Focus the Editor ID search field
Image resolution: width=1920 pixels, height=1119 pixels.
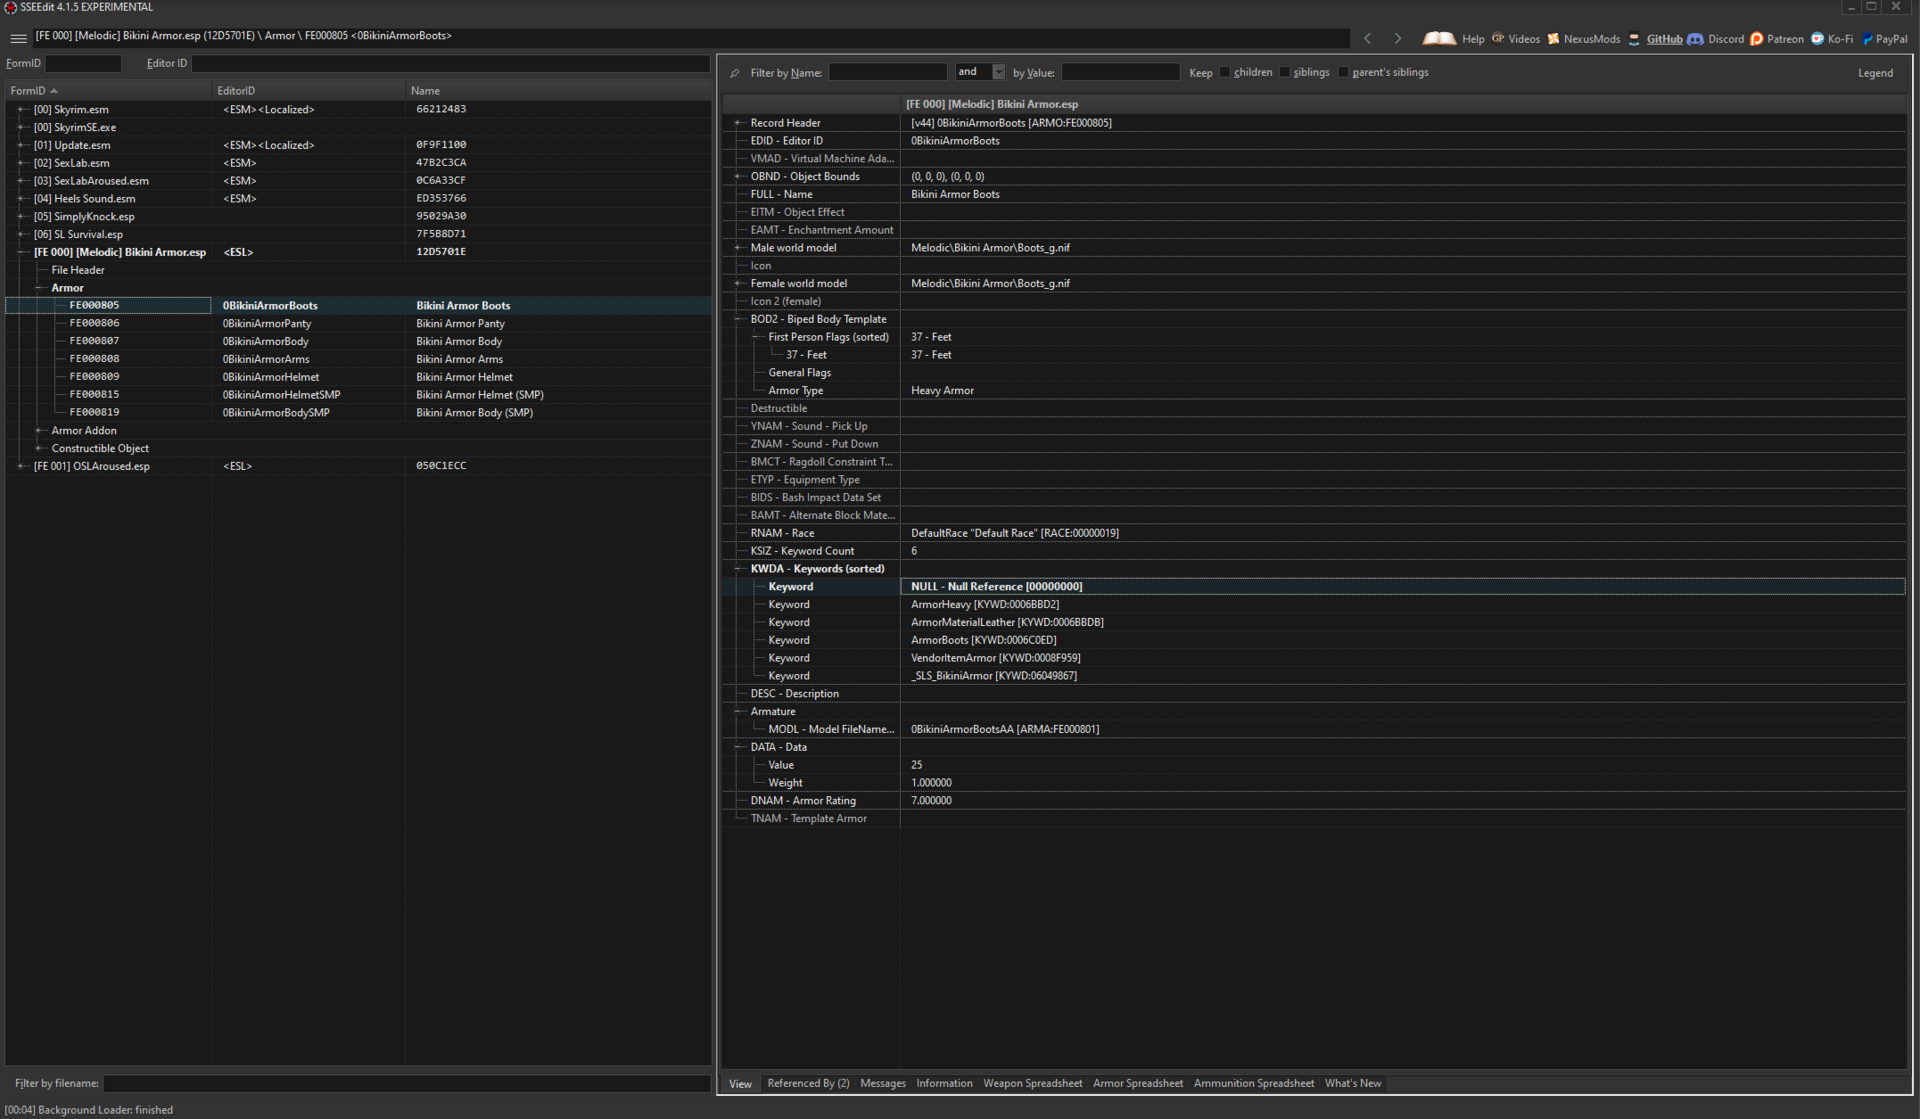click(x=450, y=63)
